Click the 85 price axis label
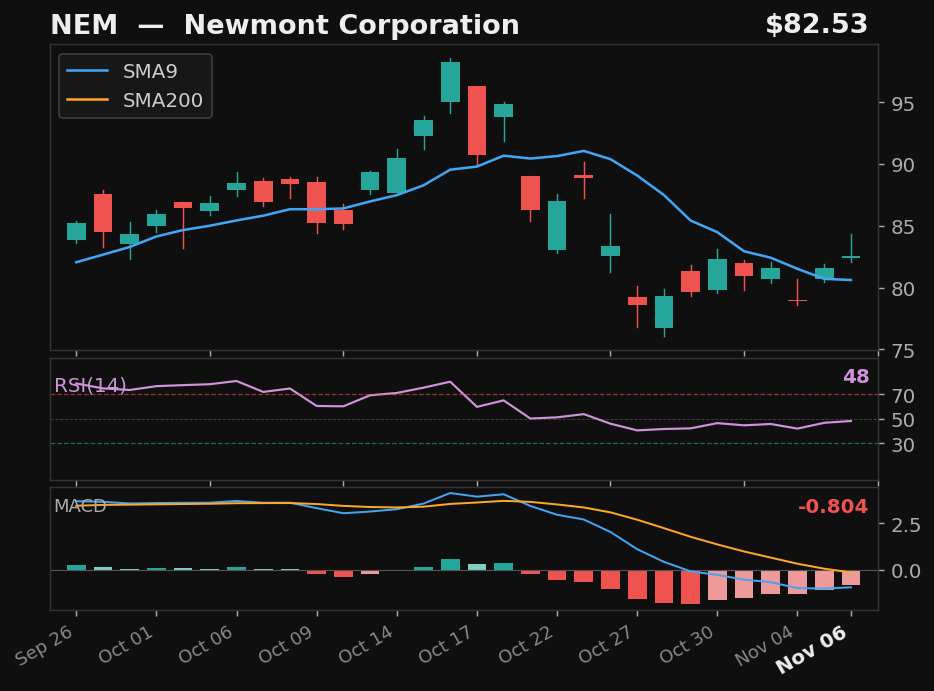 (x=902, y=228)
